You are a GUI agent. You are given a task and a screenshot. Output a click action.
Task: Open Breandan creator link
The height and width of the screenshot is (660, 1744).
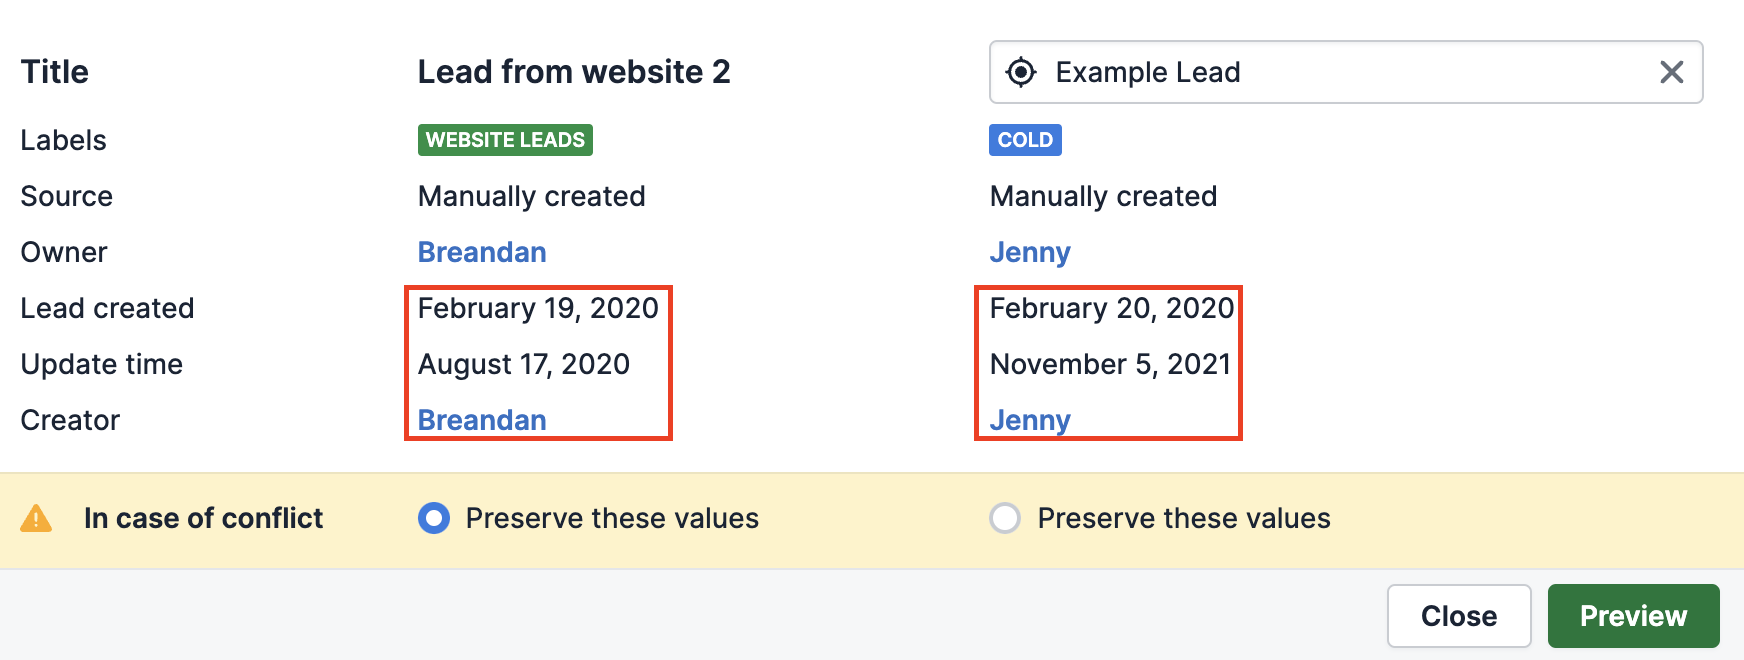click(482, 420)
